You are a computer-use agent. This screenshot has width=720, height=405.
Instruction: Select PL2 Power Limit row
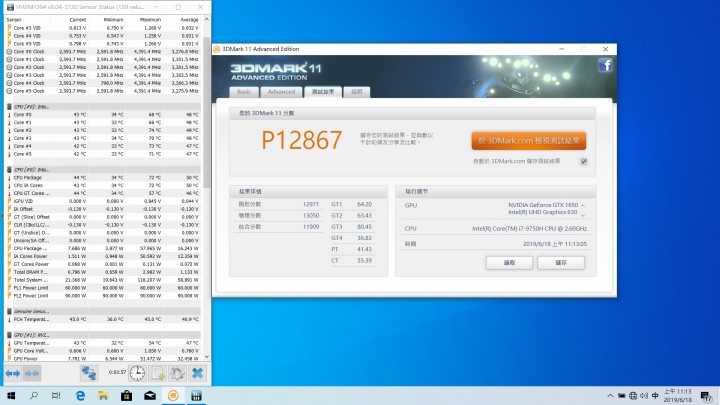pyautogui.click(x=103, y=295)
